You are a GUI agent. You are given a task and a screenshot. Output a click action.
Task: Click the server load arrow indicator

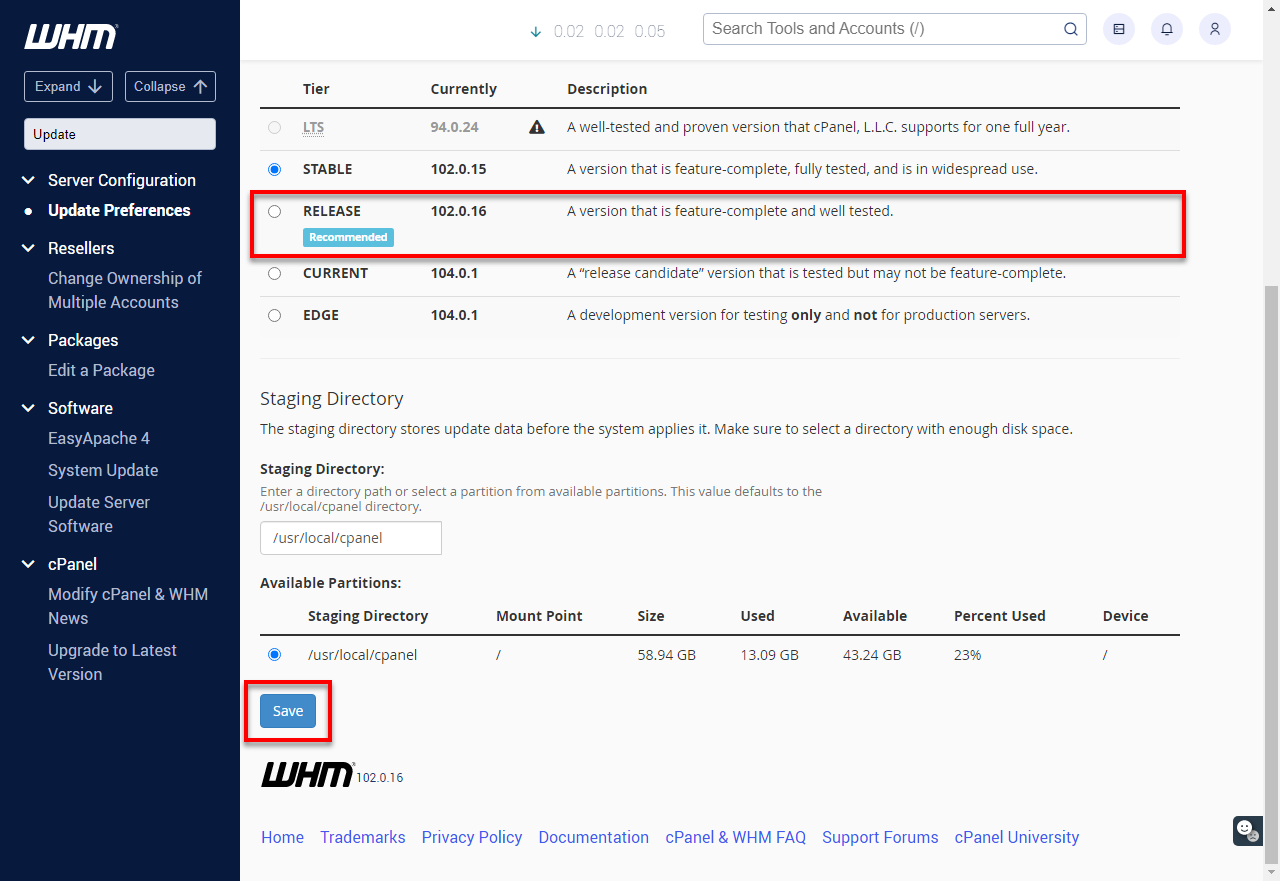(535, 31)
